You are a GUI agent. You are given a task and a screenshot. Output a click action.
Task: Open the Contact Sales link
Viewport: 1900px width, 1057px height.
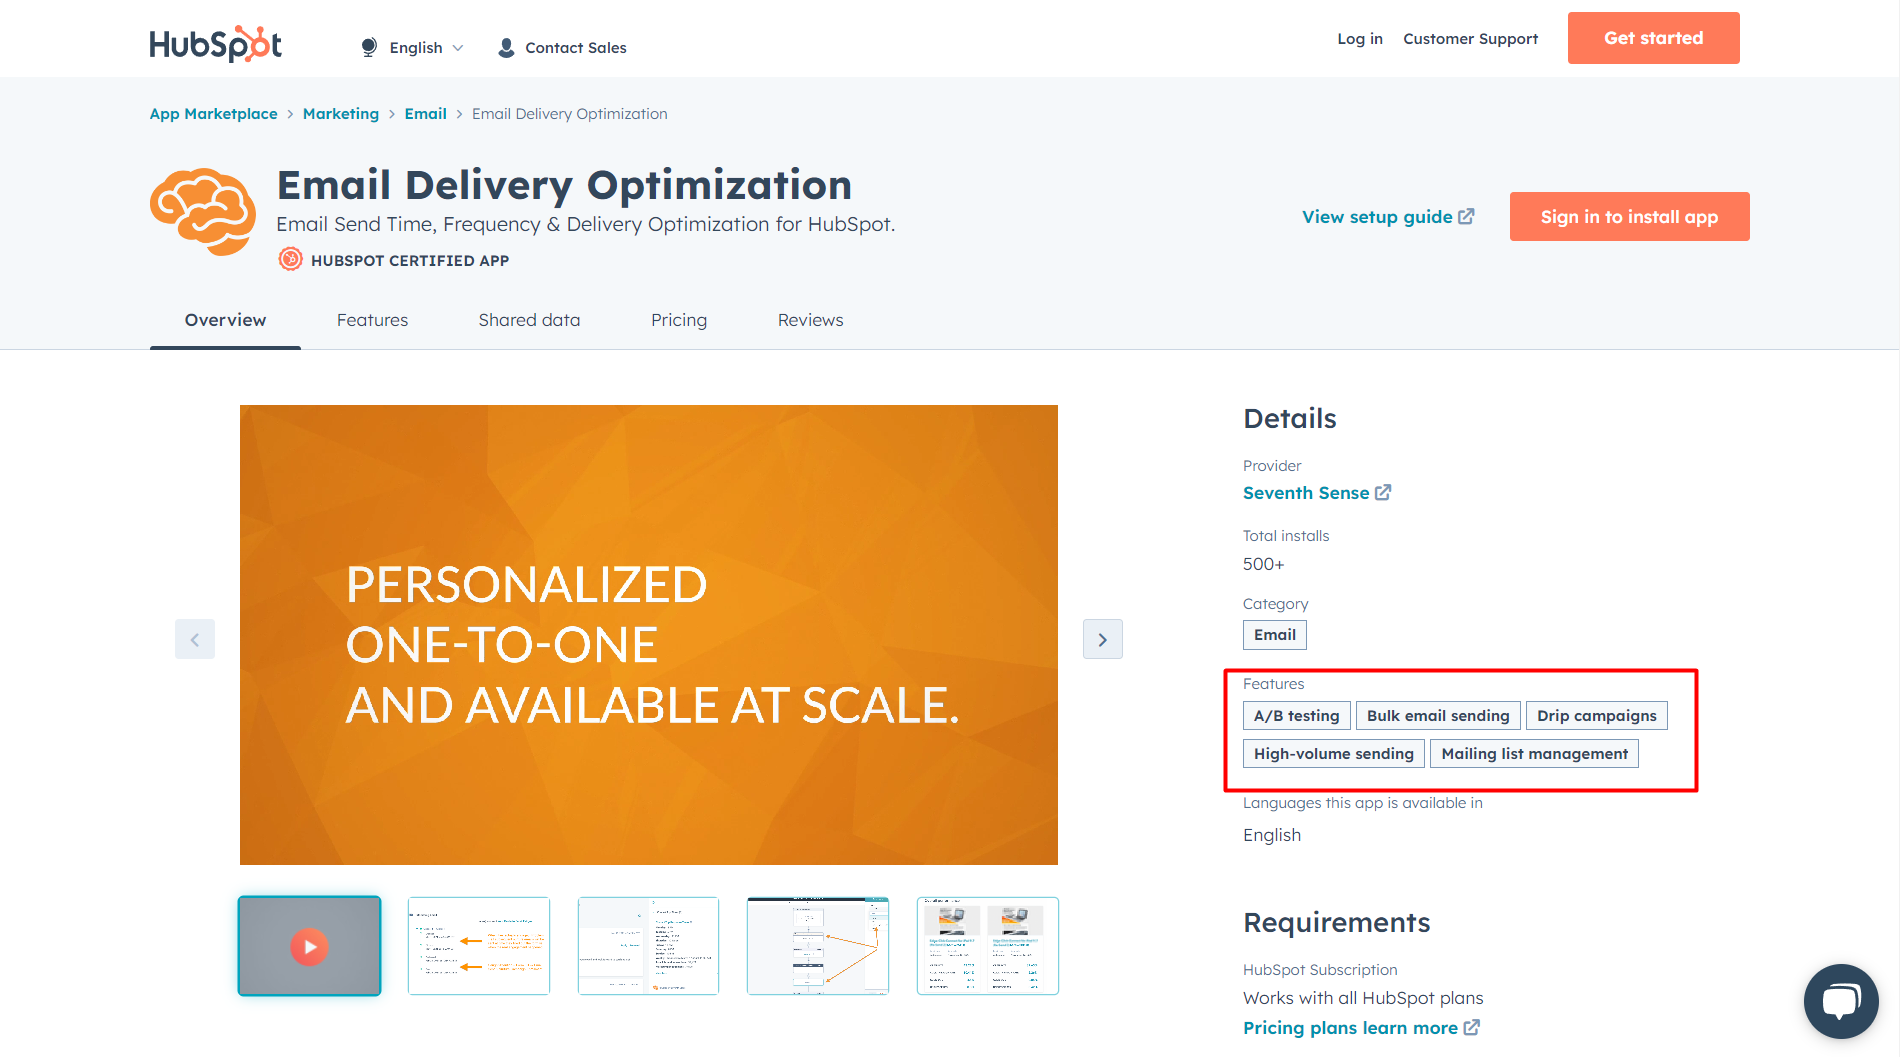[x=575, y=47]
